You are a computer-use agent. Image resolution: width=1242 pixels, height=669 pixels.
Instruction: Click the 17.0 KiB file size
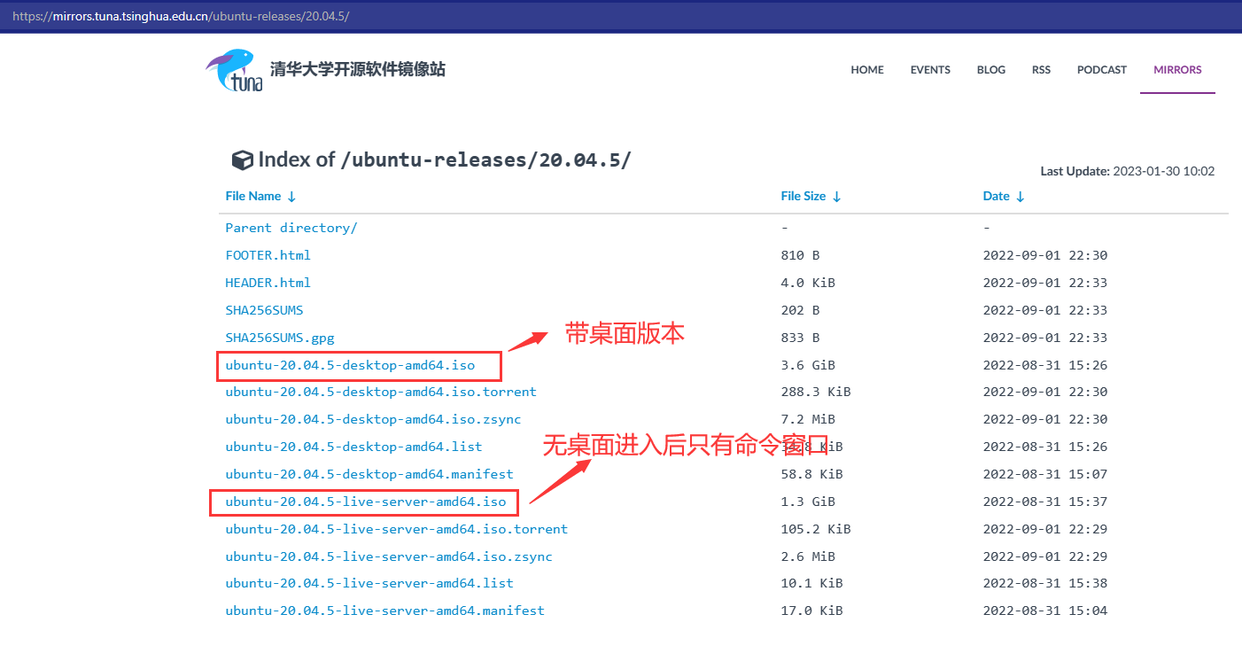[812, 610]
